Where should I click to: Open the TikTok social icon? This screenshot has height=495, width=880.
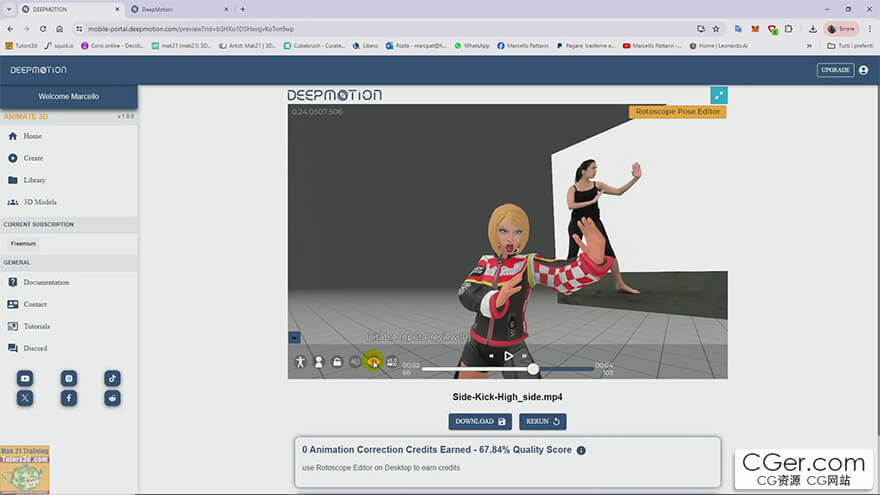(x=112, y=378)
